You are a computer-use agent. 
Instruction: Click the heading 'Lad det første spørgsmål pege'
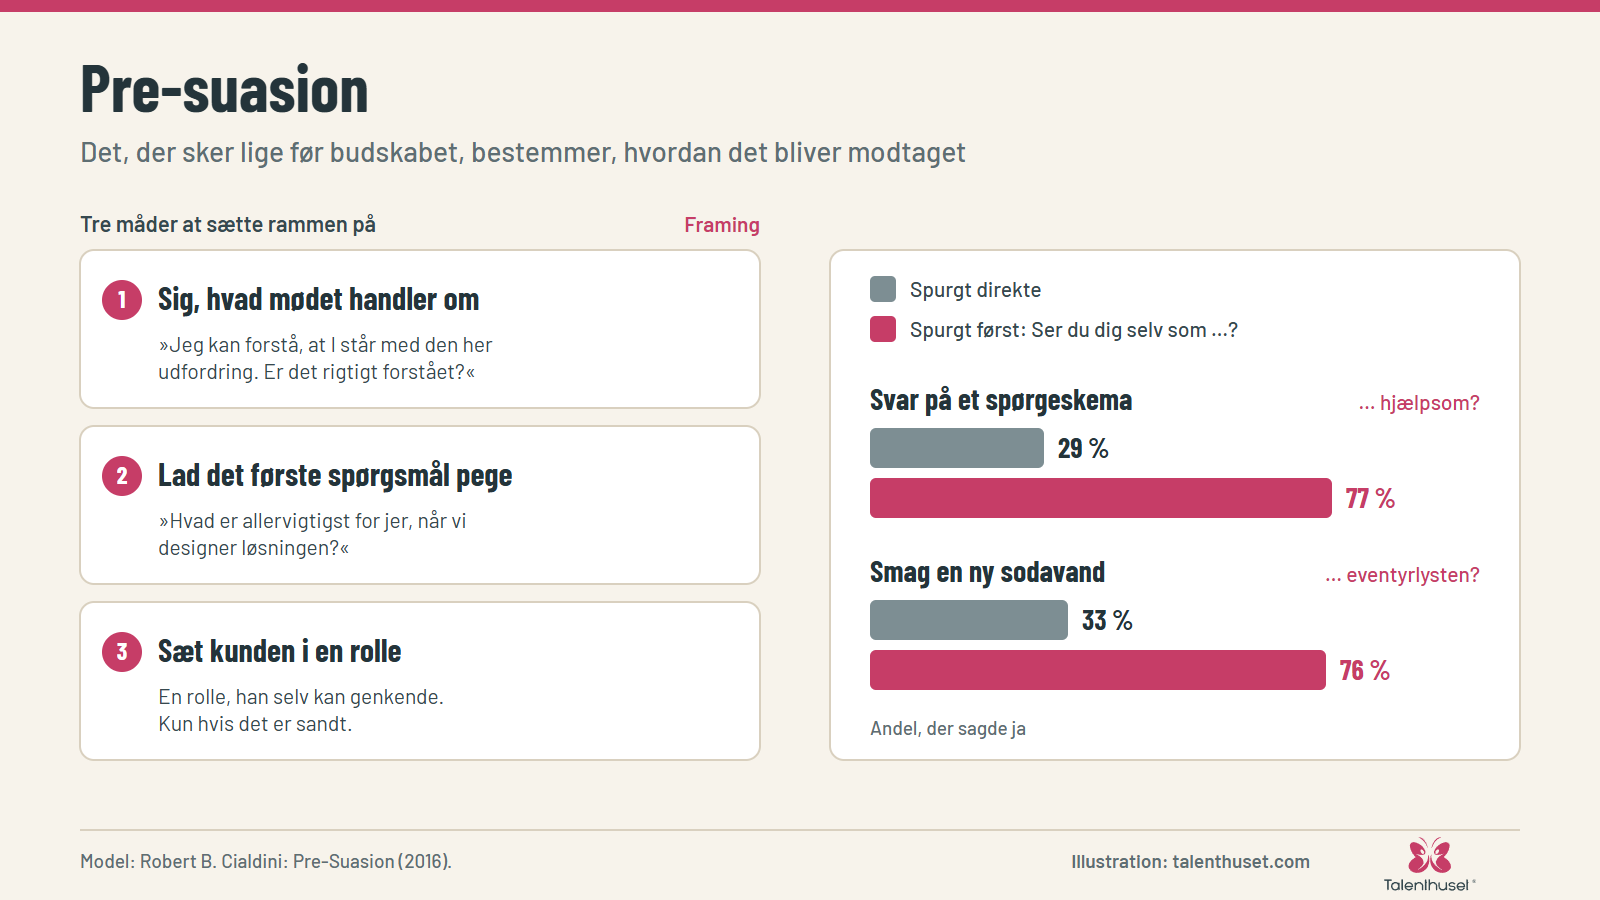tap(335, 476)
